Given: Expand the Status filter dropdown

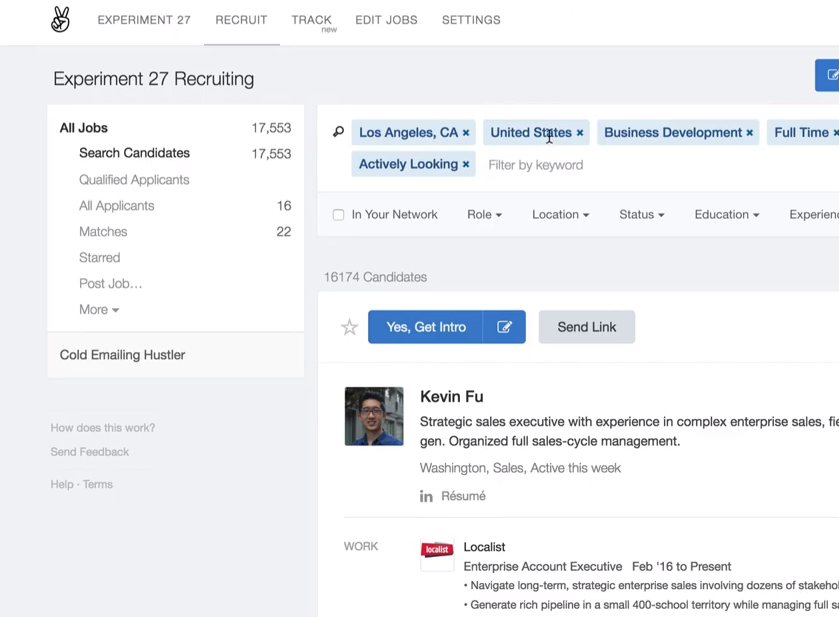Looking at the screenshot, I should tap(641, 215).
